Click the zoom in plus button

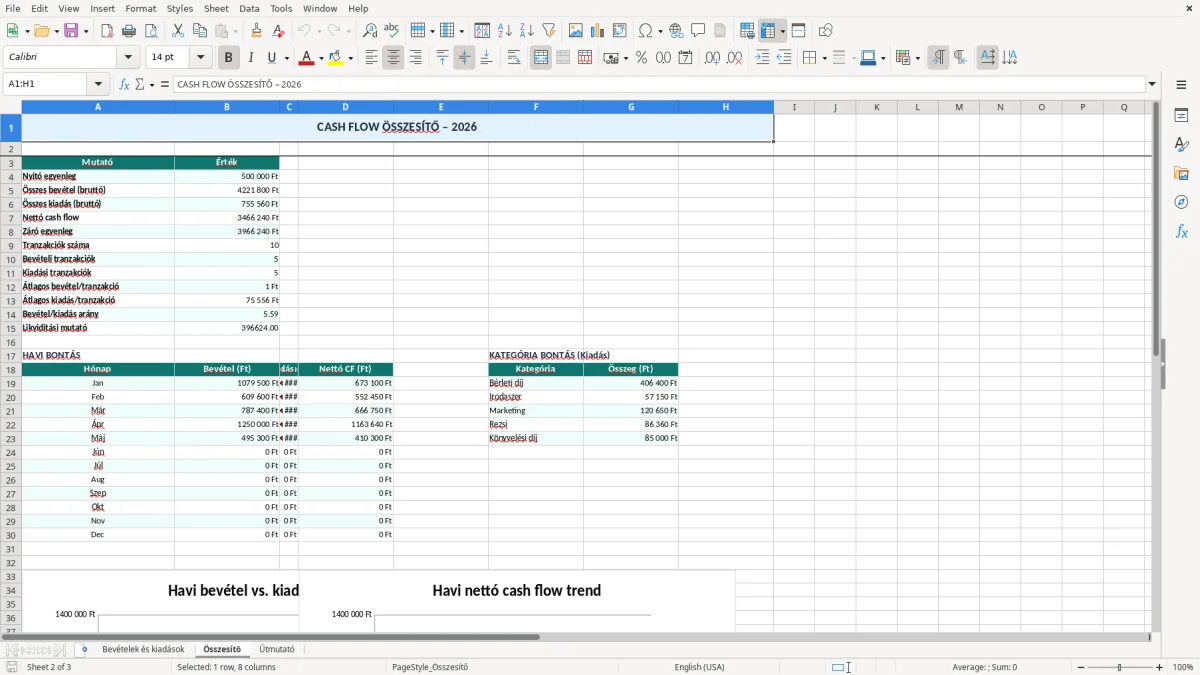1160,667
